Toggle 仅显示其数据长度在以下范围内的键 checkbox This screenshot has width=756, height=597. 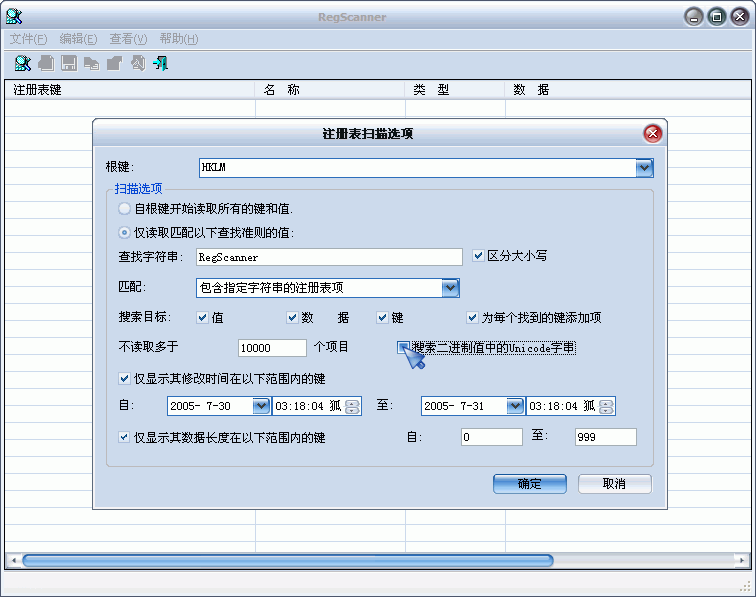coord(124,437)
